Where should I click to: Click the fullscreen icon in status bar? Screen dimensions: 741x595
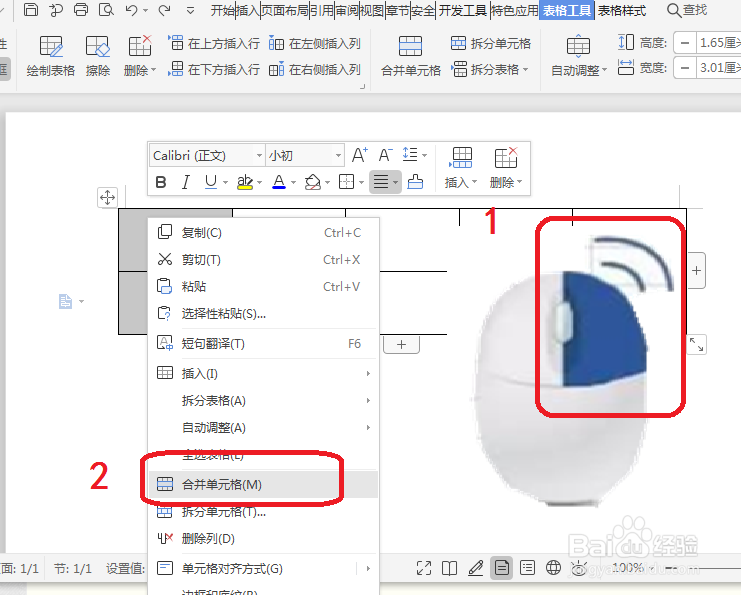pos(424,568)
